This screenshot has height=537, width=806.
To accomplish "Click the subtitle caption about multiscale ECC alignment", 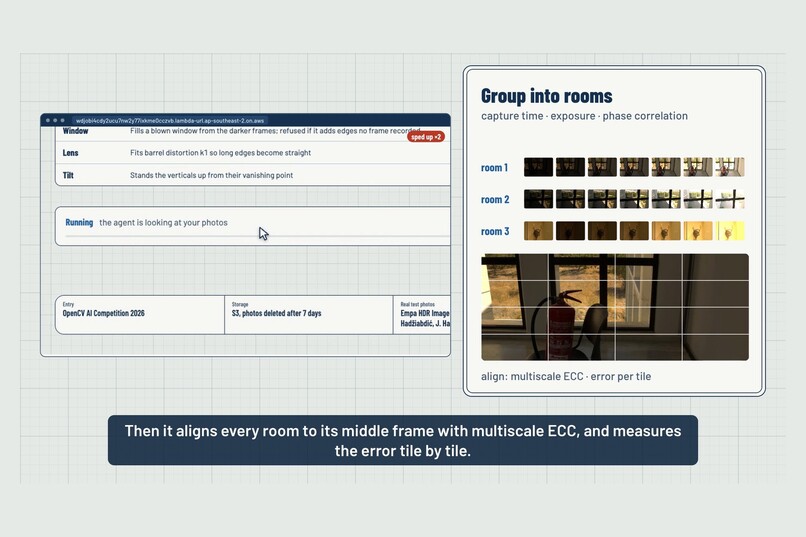I will click(403, 440).
